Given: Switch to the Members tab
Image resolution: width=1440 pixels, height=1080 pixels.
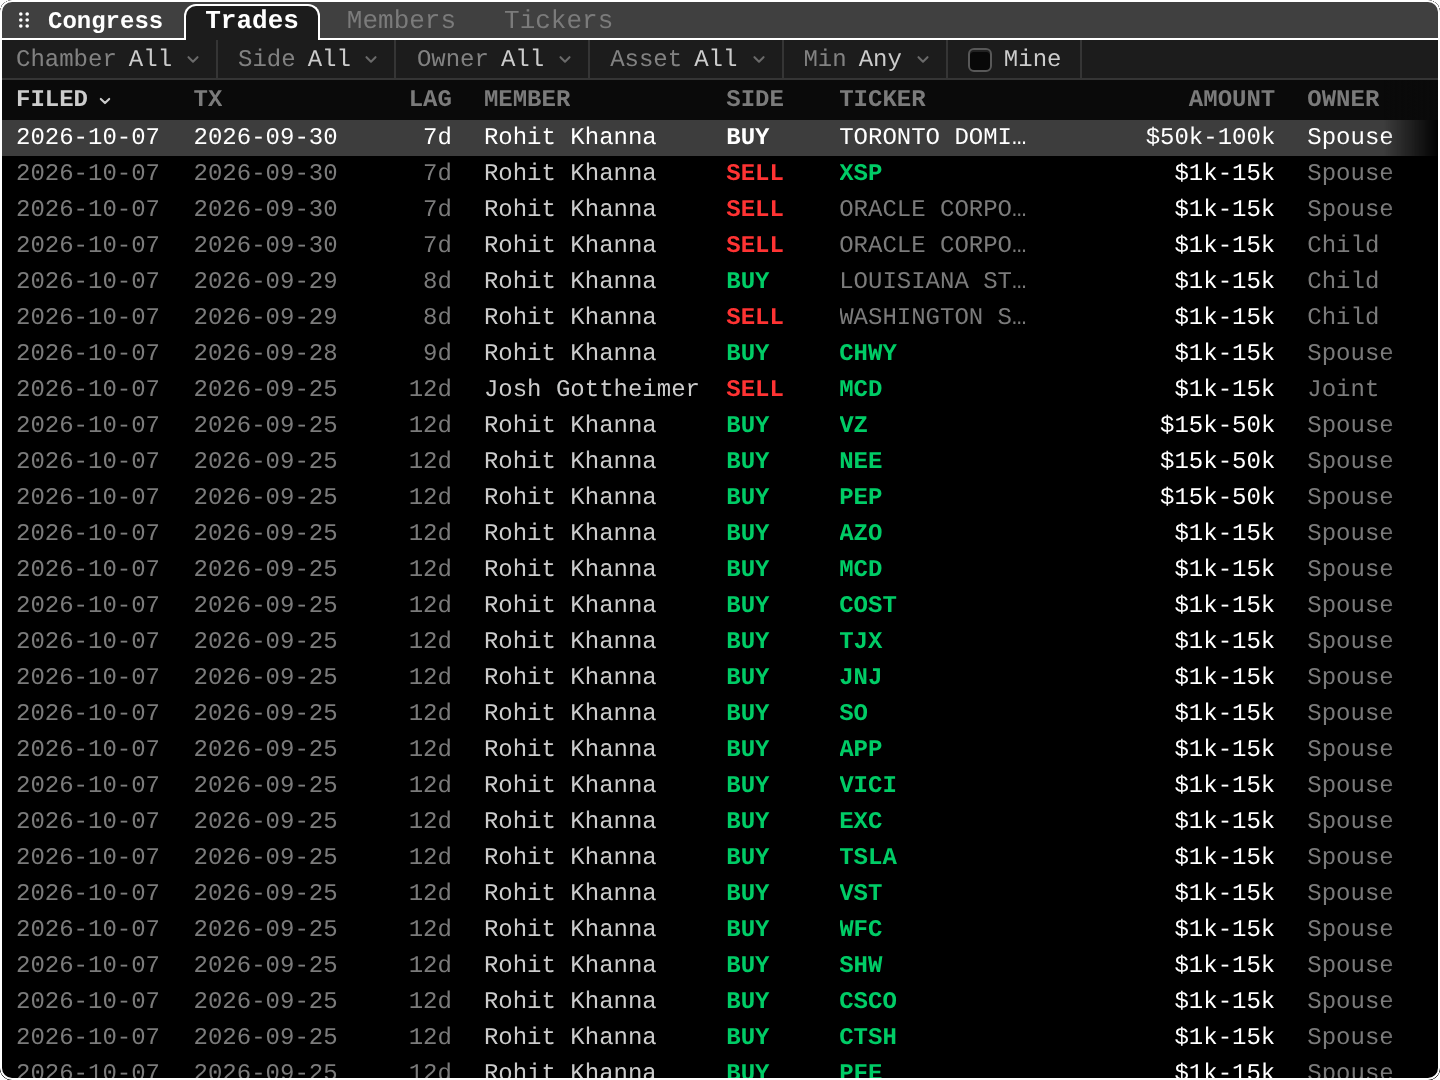Looking at the screenshot, I should pos(401,20).
